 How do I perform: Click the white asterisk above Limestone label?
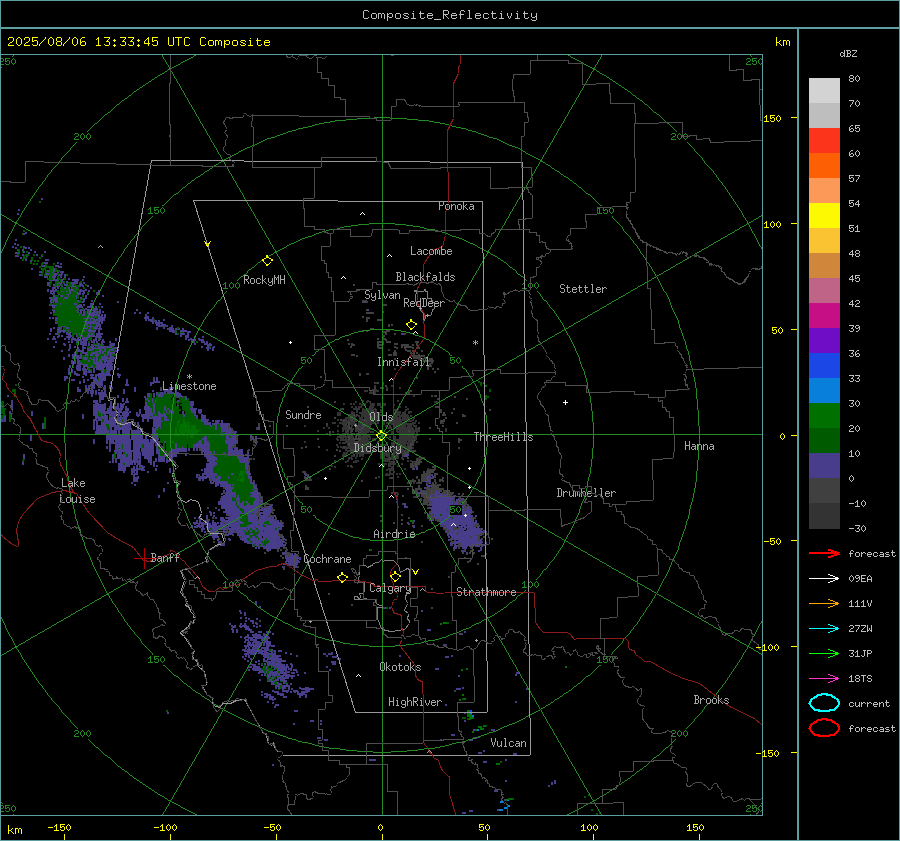pyautogui.click(x=189, y=377)
